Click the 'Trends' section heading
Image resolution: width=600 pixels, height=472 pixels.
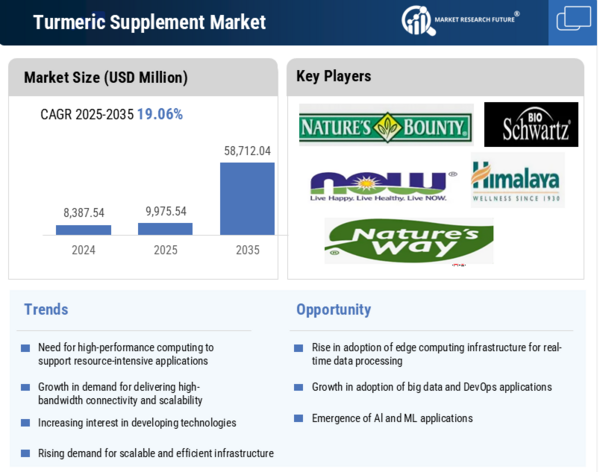pos(46,309)
